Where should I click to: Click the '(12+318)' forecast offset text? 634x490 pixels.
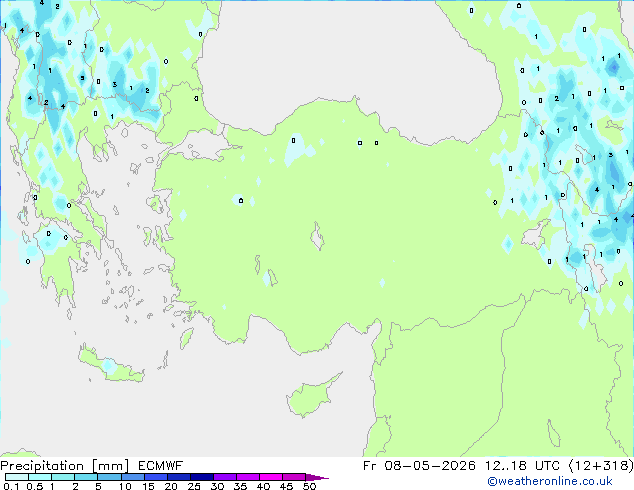601,466
